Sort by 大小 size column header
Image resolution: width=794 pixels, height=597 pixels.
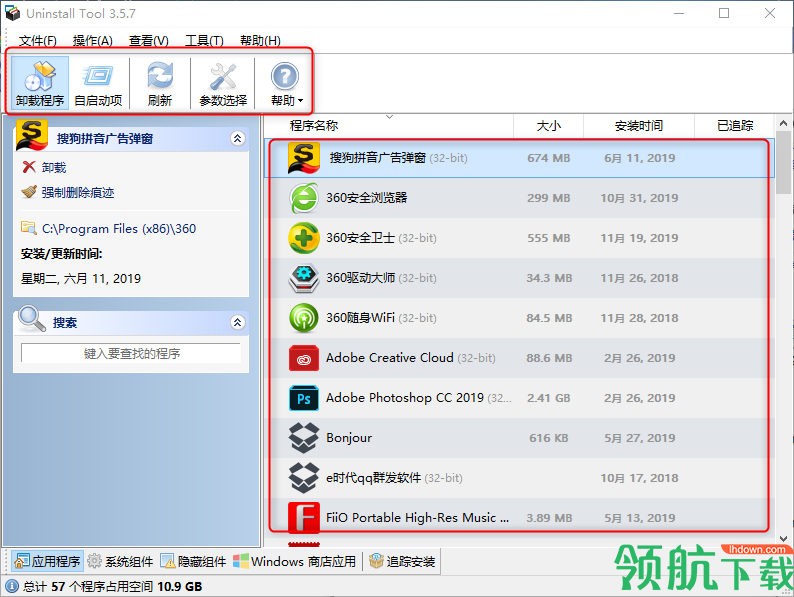point(548,126)
